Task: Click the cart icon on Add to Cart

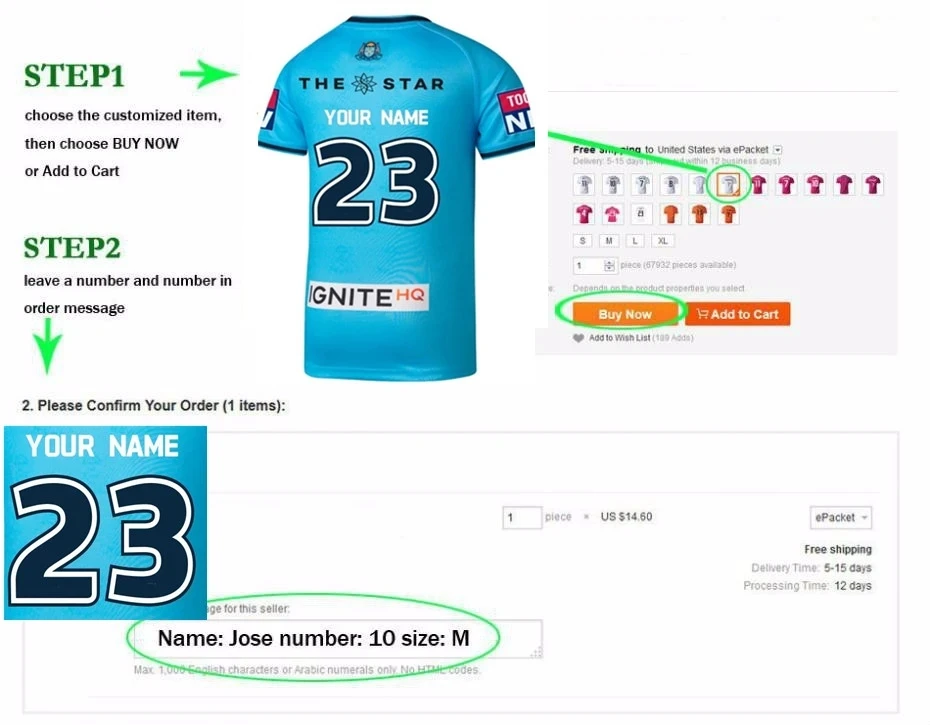Action: 702,314
